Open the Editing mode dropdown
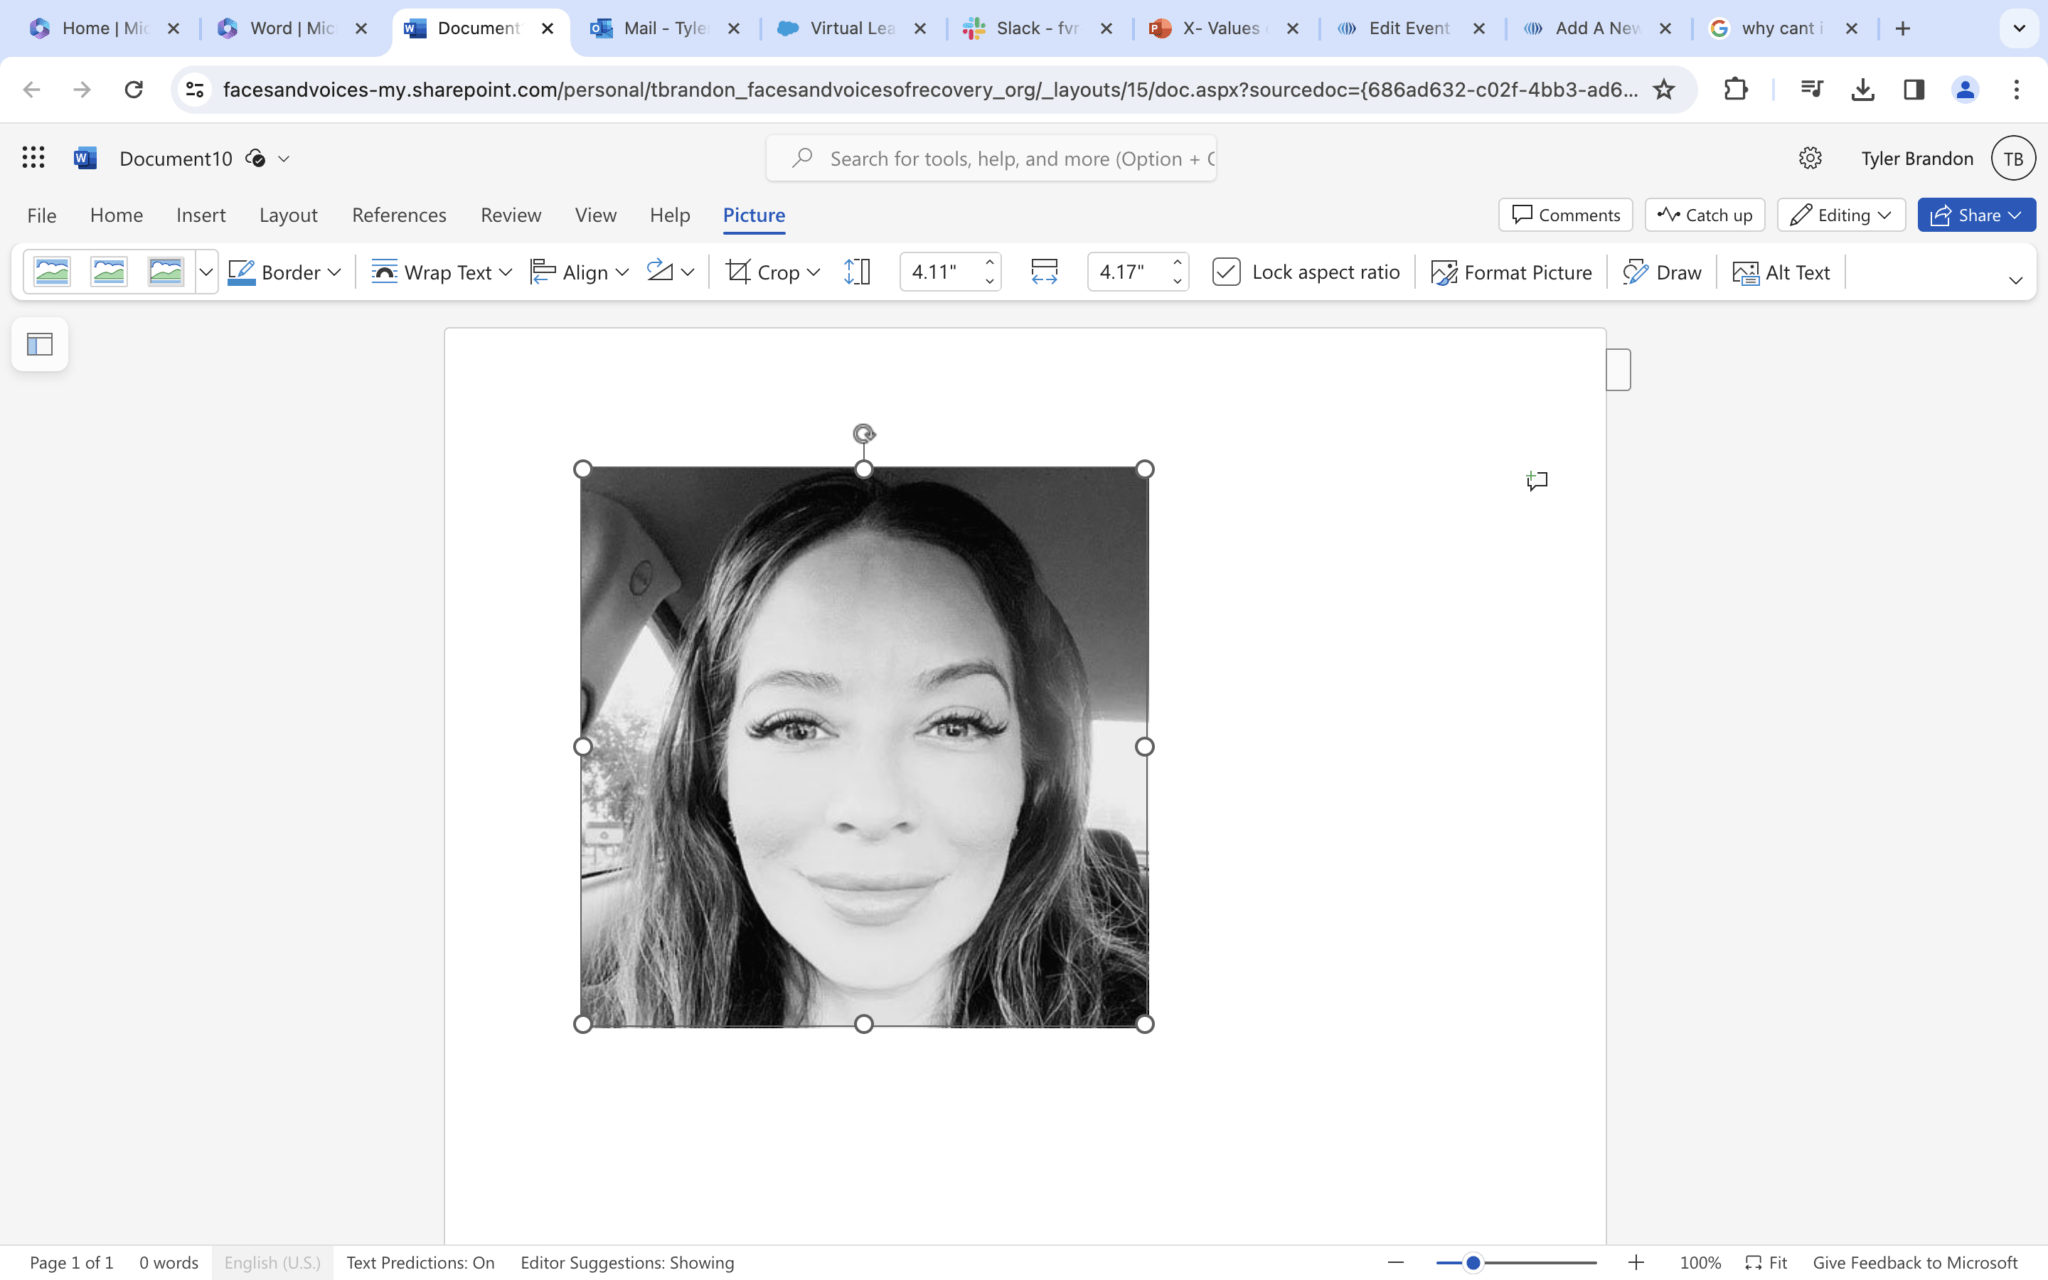The height and width of the screenshot is (1280, 2048). point(1841,215)
